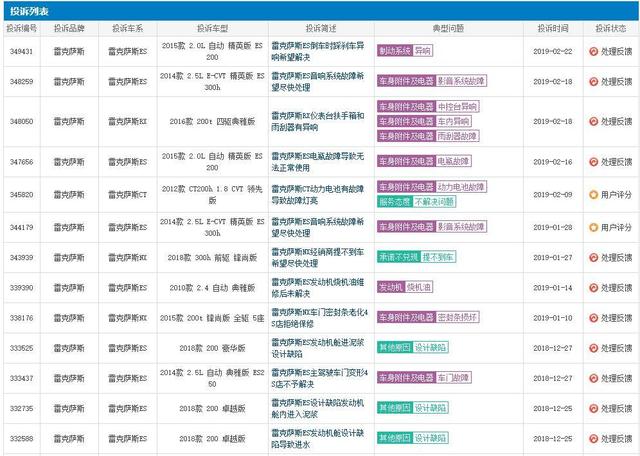Click the 投诉状态 column header

click(x=611, y=28)
